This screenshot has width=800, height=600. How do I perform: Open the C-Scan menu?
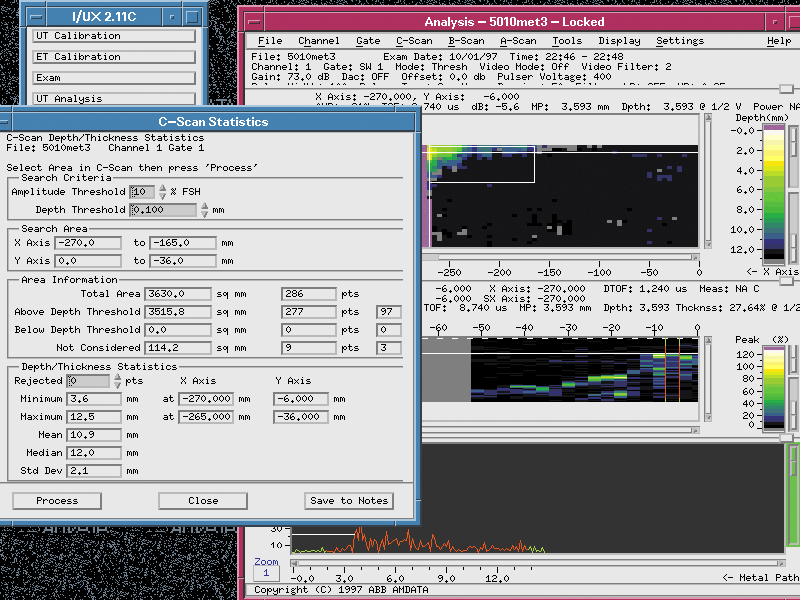pyautogui.click(x=414, y=41)
